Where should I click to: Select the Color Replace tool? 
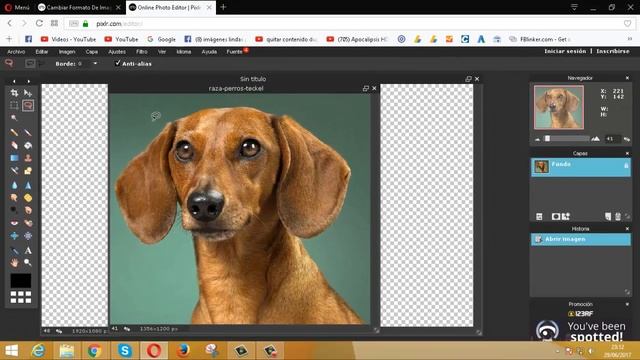[x=14, y=171]
